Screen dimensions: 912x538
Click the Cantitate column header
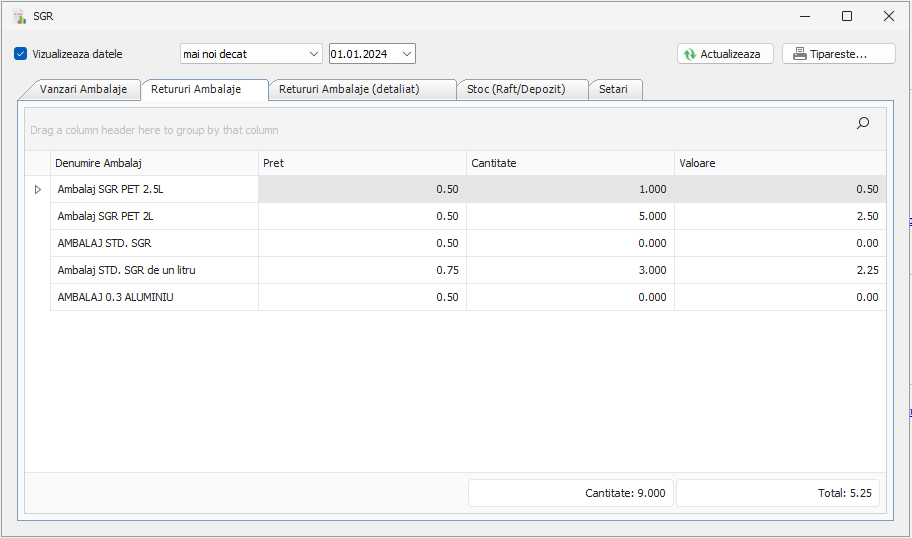click(570, 163)
